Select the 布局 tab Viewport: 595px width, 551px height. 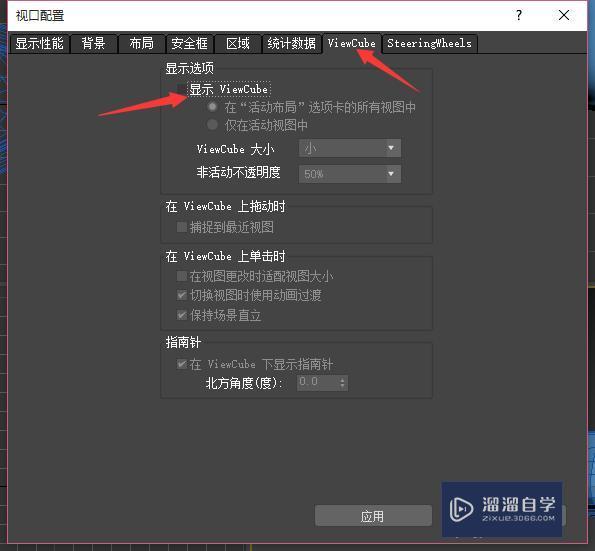(142, 43)
